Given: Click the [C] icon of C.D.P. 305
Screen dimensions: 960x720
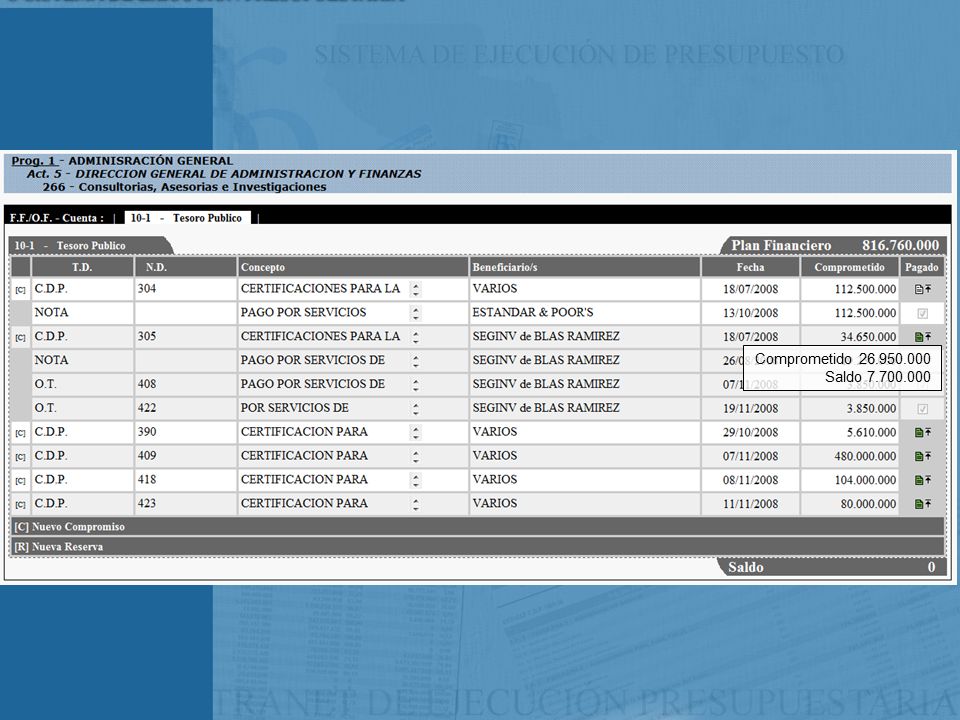Looking at the screenshot, I should click(x=20, y=337).
